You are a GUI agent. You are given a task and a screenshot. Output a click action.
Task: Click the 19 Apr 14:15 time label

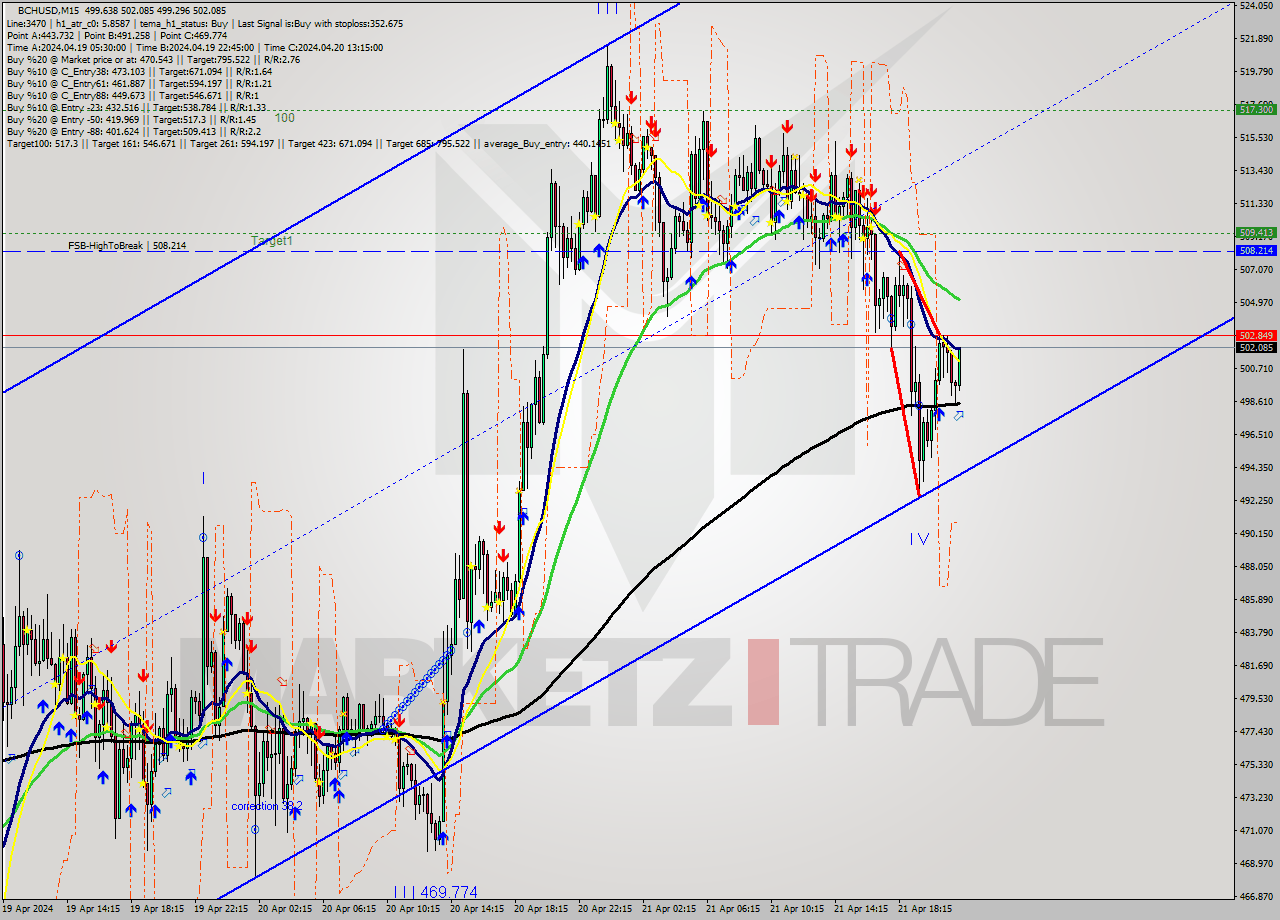[x=95, y=909]
